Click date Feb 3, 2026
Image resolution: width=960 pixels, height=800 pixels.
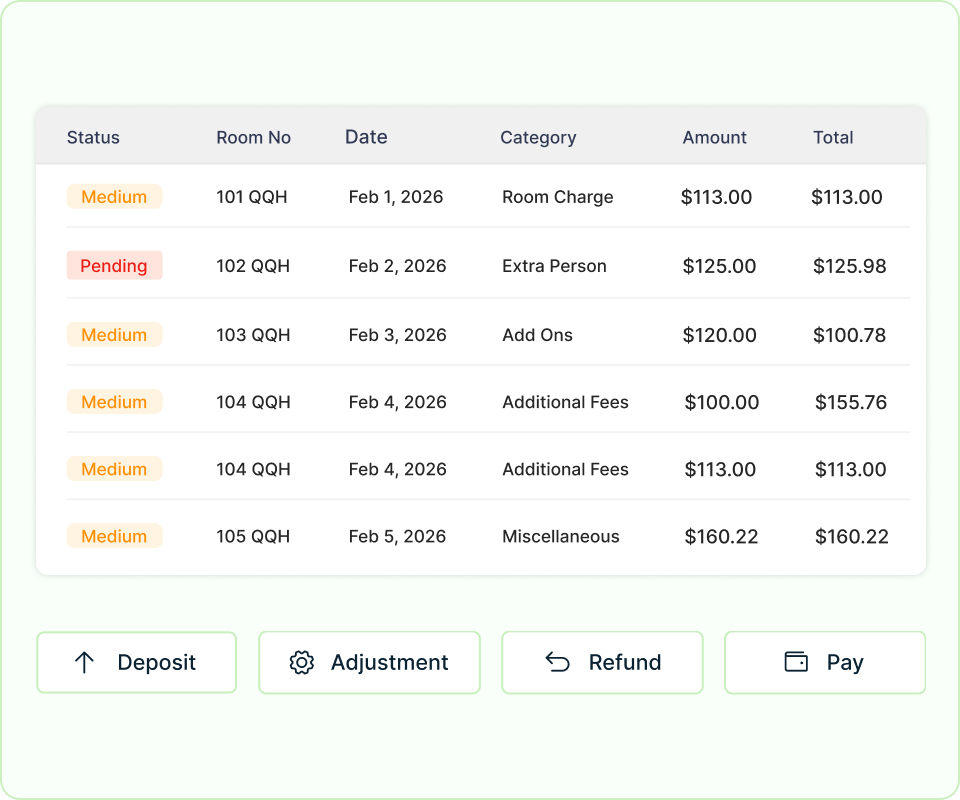point(397,335)
